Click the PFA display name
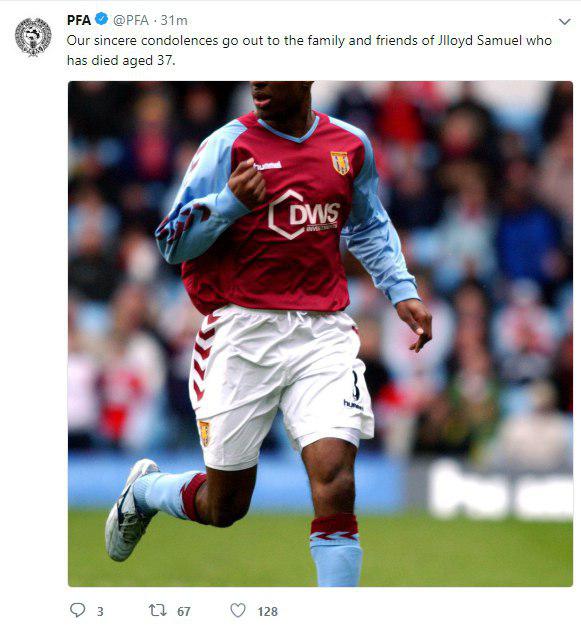This screenshot has height=628, width=581. pos(79,20)
